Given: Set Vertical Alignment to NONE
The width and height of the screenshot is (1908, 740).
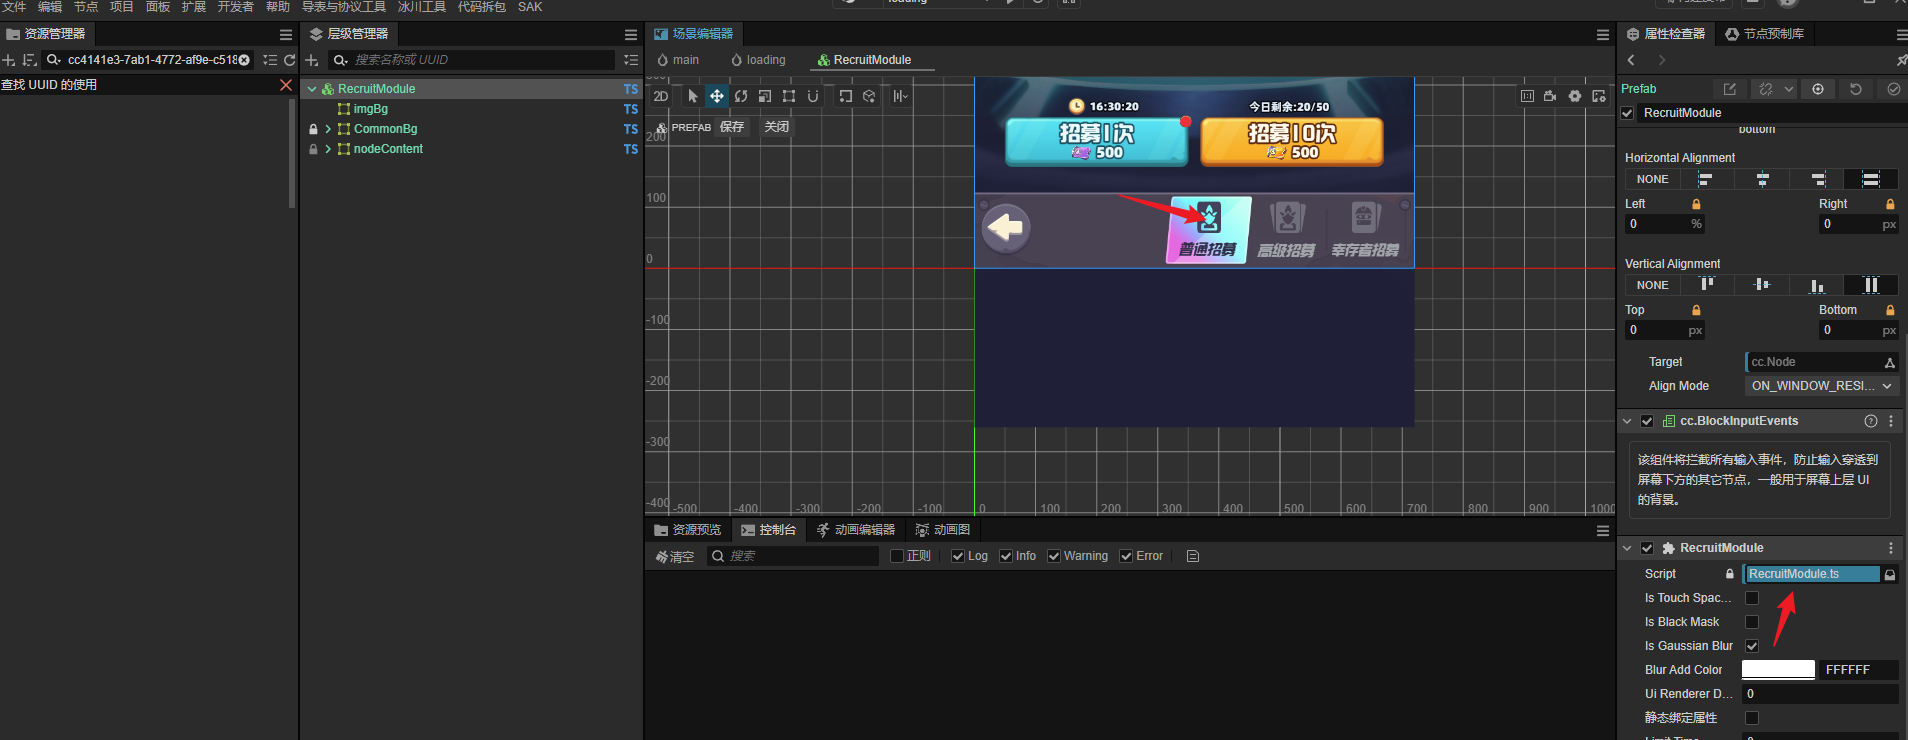Looking at the screenshot, I should (x=1652, y=285).
